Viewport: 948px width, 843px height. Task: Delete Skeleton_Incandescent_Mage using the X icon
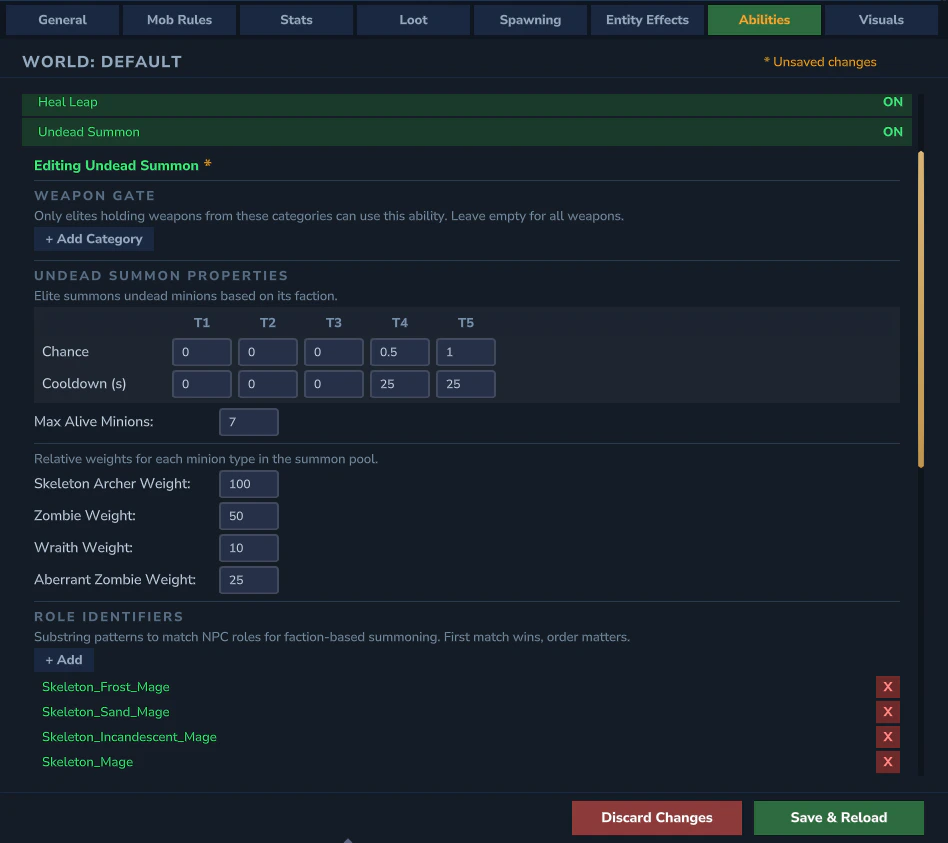888,737
